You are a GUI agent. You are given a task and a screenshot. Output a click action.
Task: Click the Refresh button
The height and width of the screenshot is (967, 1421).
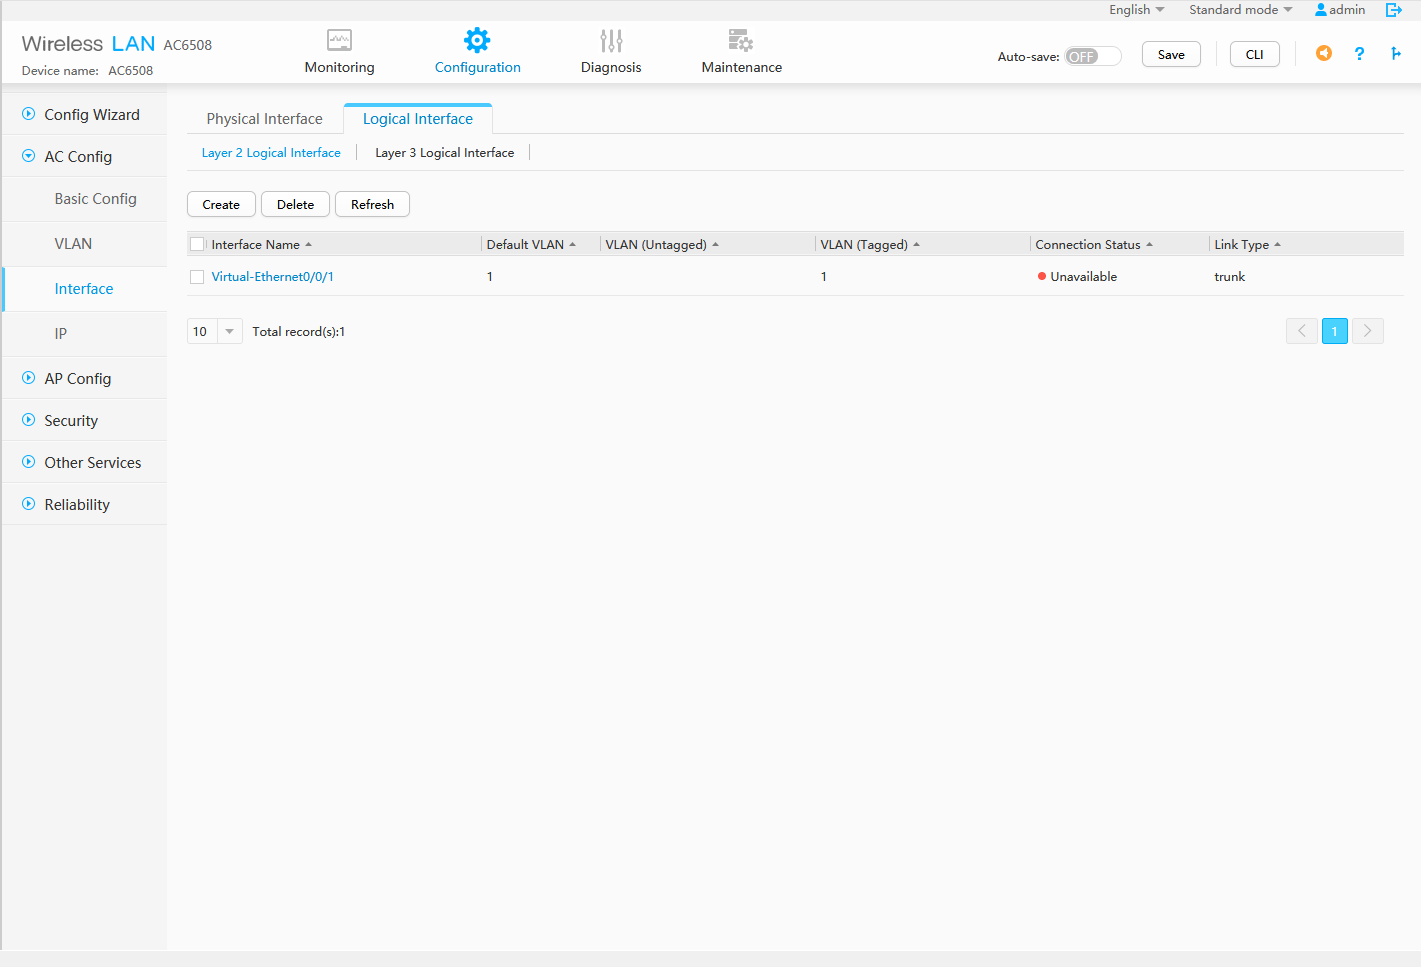point(372,204)
